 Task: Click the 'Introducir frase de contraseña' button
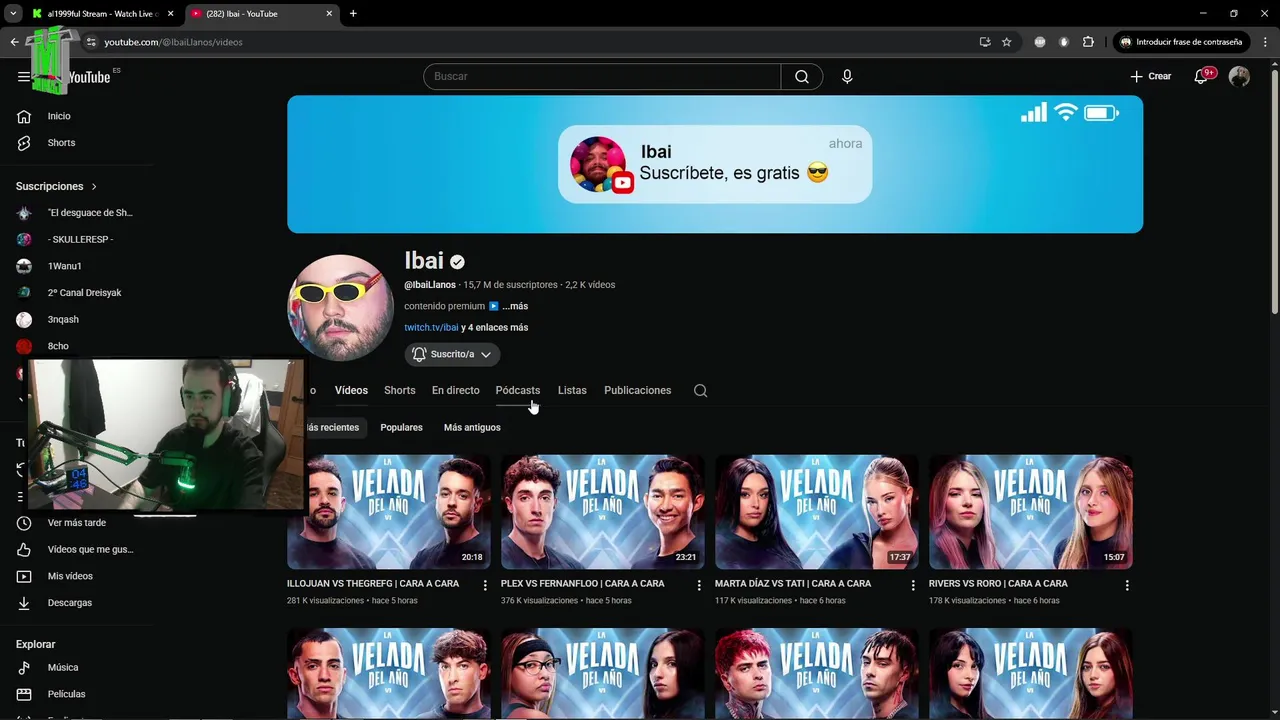[x=1181, y=42]
